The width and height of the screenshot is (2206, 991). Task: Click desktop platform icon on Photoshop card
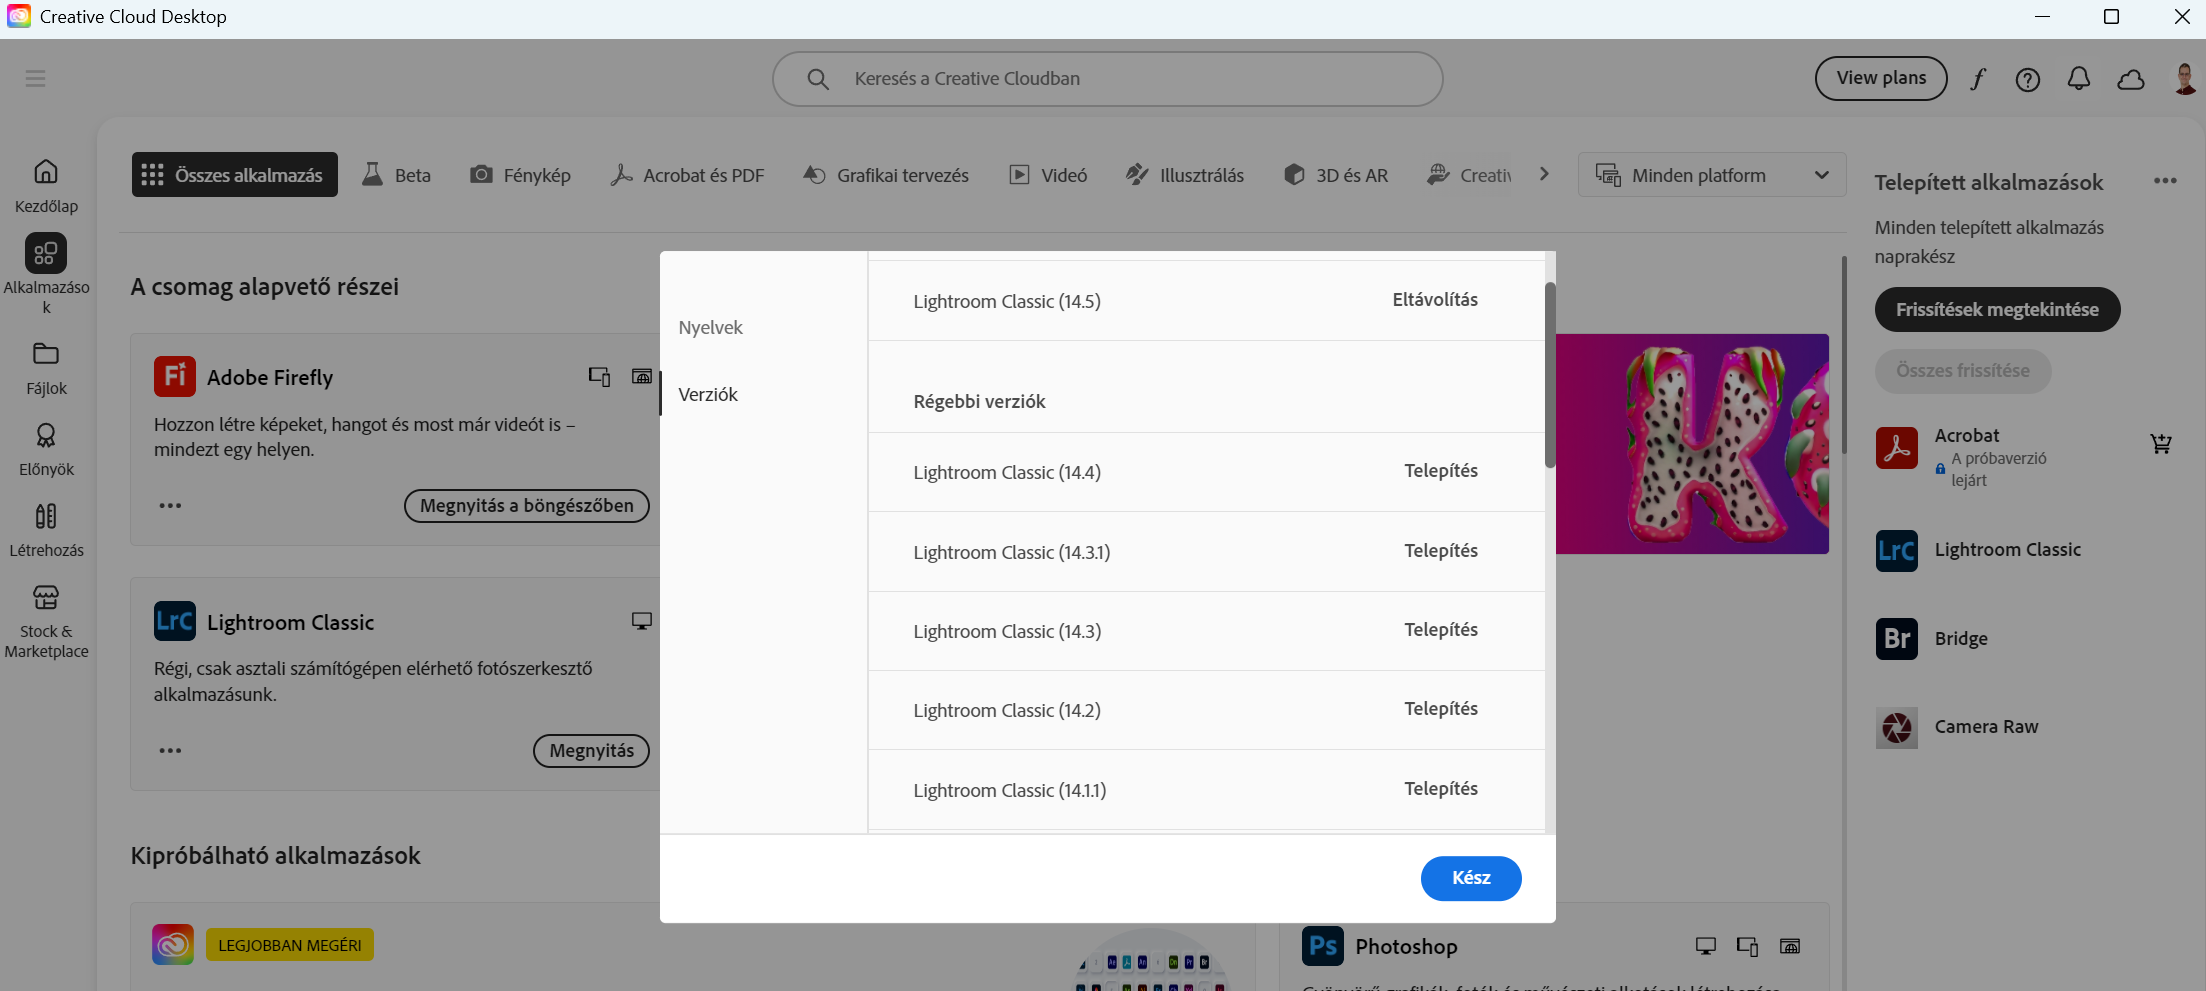pyautogui.click(x=1706, y=946)
